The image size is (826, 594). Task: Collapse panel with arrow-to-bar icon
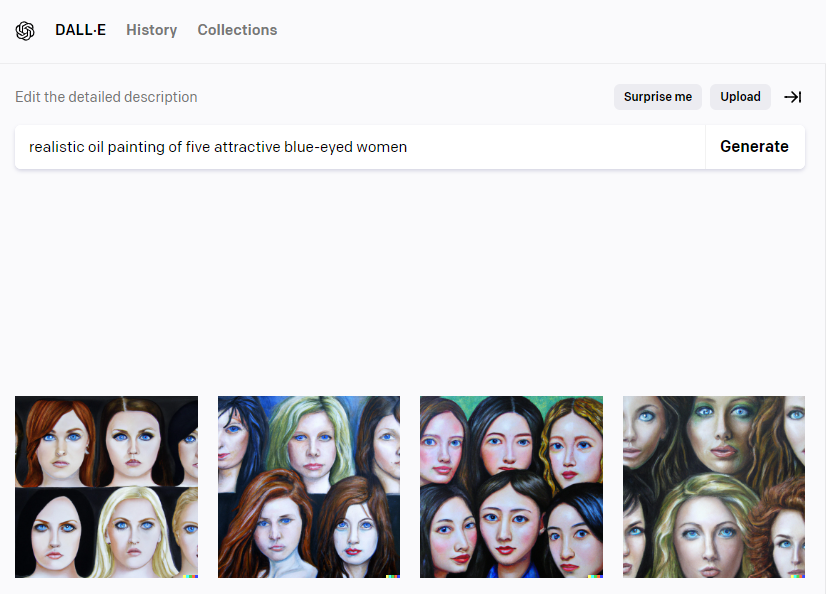(x=793, y=97)
